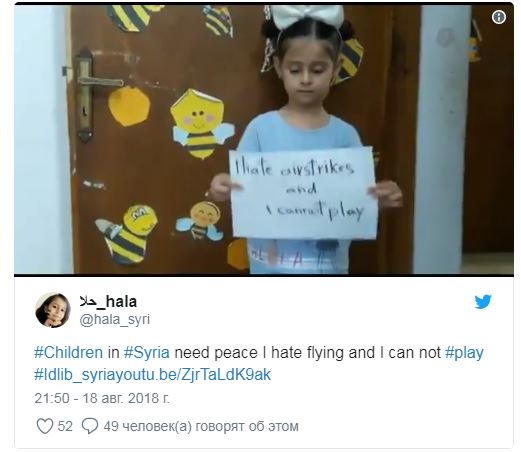Open the #Children hashtag
This screenshot has height=452, width=521.
(x=68, y=353)
